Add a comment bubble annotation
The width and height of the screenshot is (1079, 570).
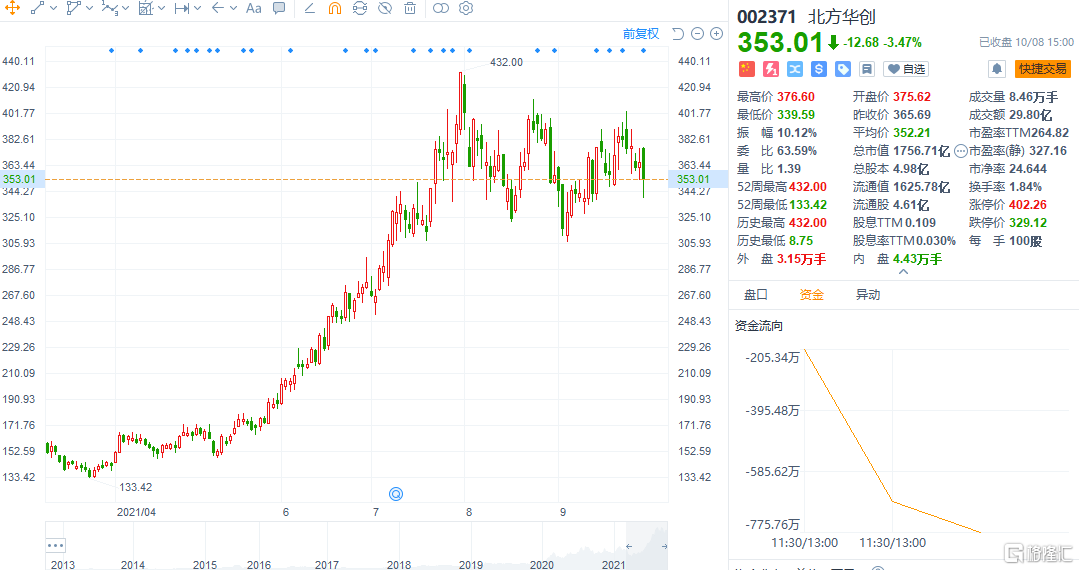[279, 8]
